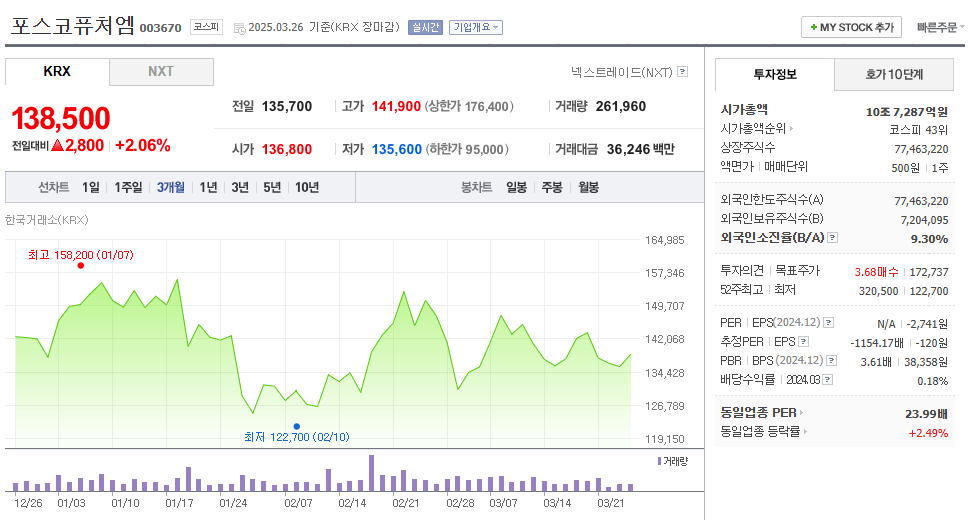
Task: Click the 한국거래소(KRX) chart label
Action: (x=47, y=220)
